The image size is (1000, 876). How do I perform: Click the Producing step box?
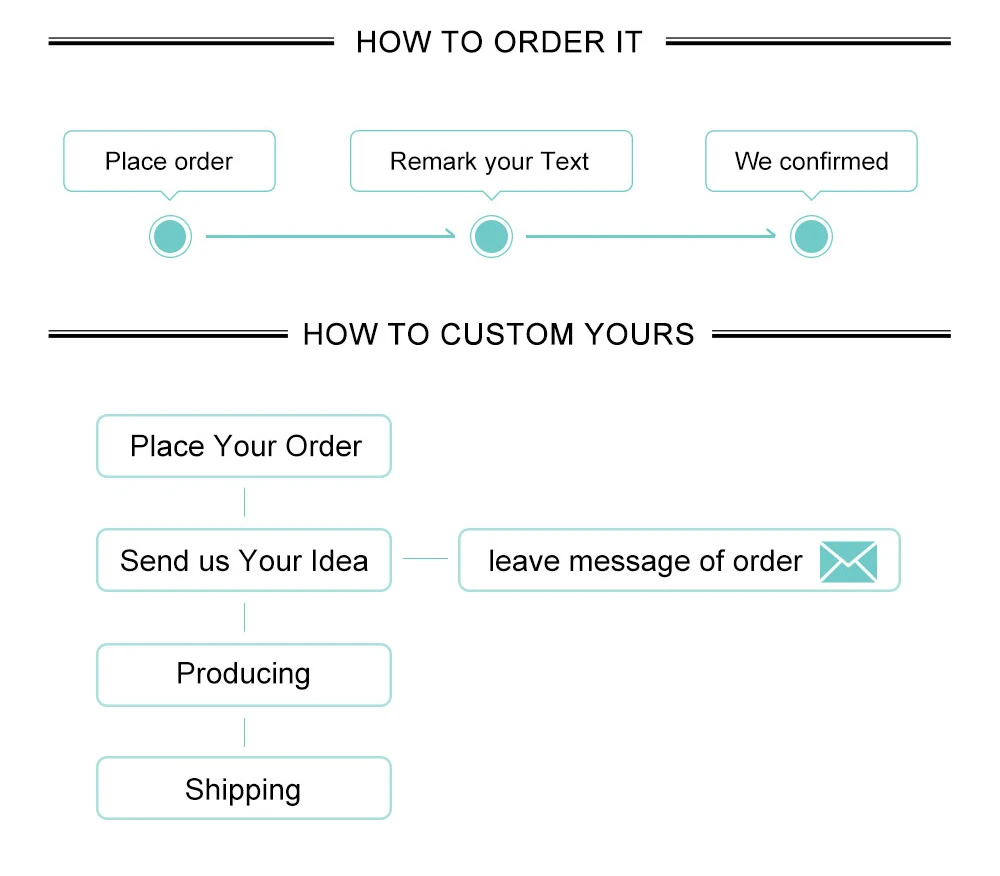[x=244, y=675]
